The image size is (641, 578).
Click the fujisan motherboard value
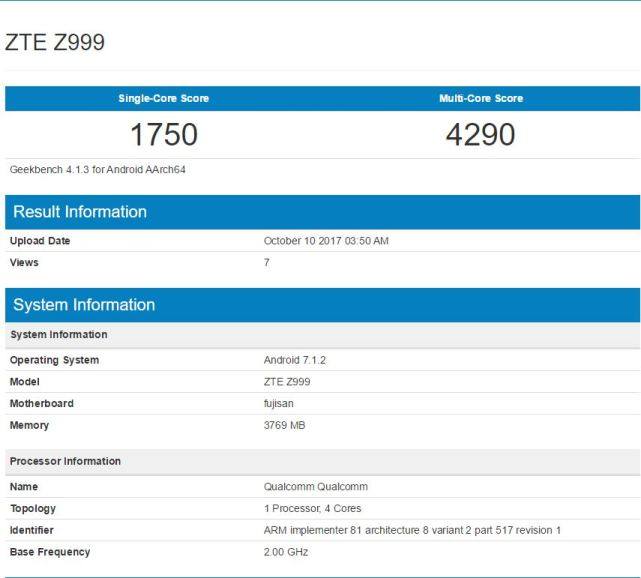click(x=278, y=403)
